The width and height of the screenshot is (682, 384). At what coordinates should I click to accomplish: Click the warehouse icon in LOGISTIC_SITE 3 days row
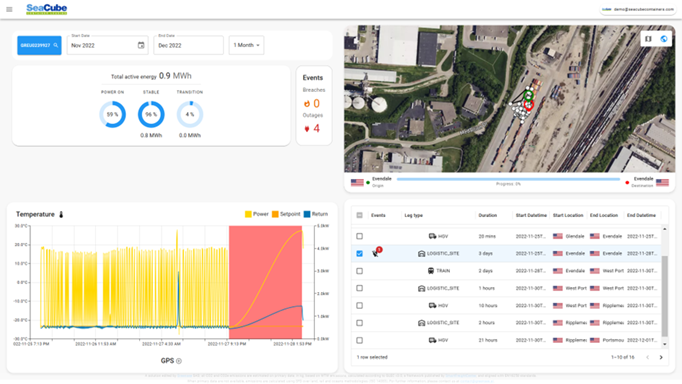click(x=421, y=254)
